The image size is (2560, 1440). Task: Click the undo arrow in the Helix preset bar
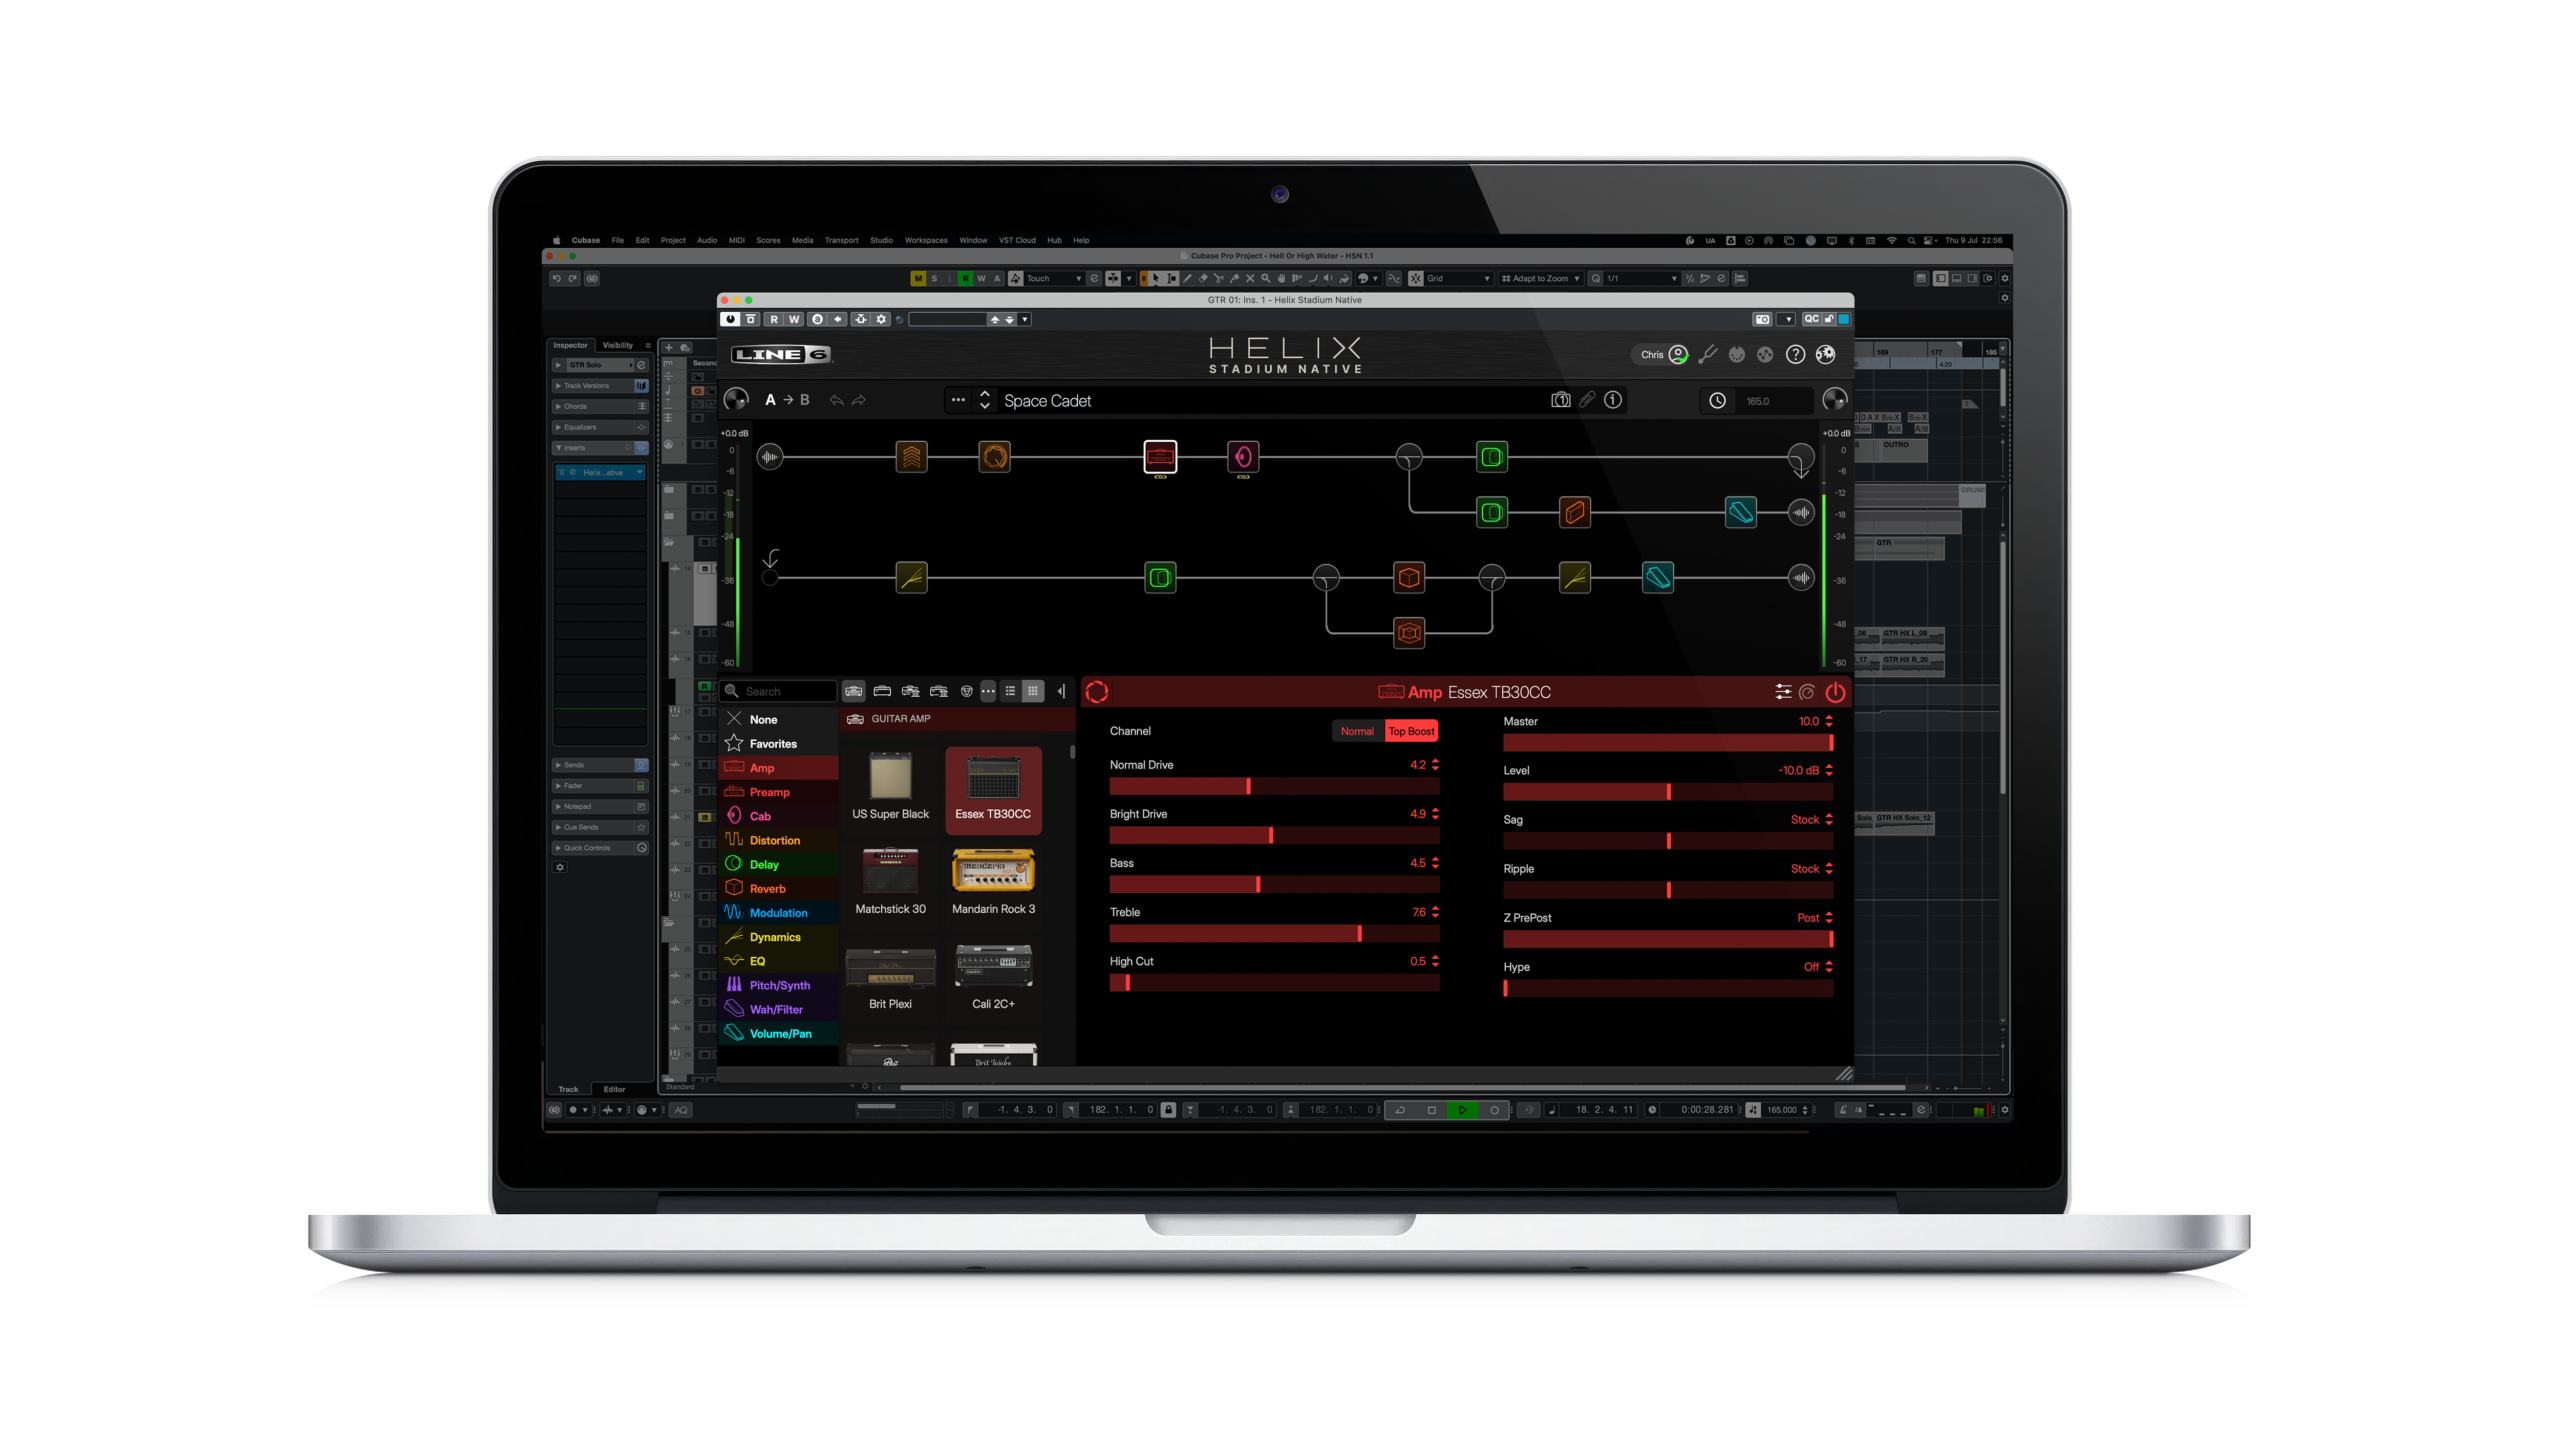(x=836, y=400)
